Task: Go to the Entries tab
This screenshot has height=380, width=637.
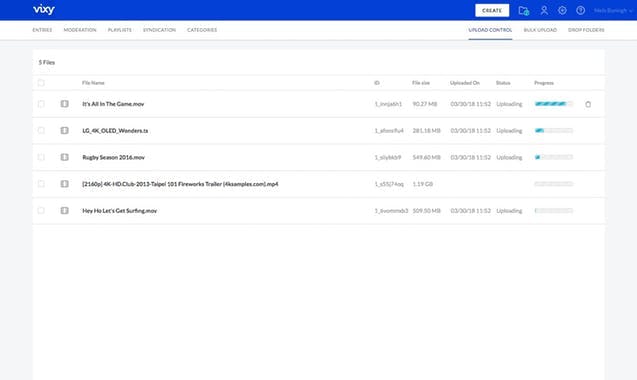Action: tap(42, 30)
